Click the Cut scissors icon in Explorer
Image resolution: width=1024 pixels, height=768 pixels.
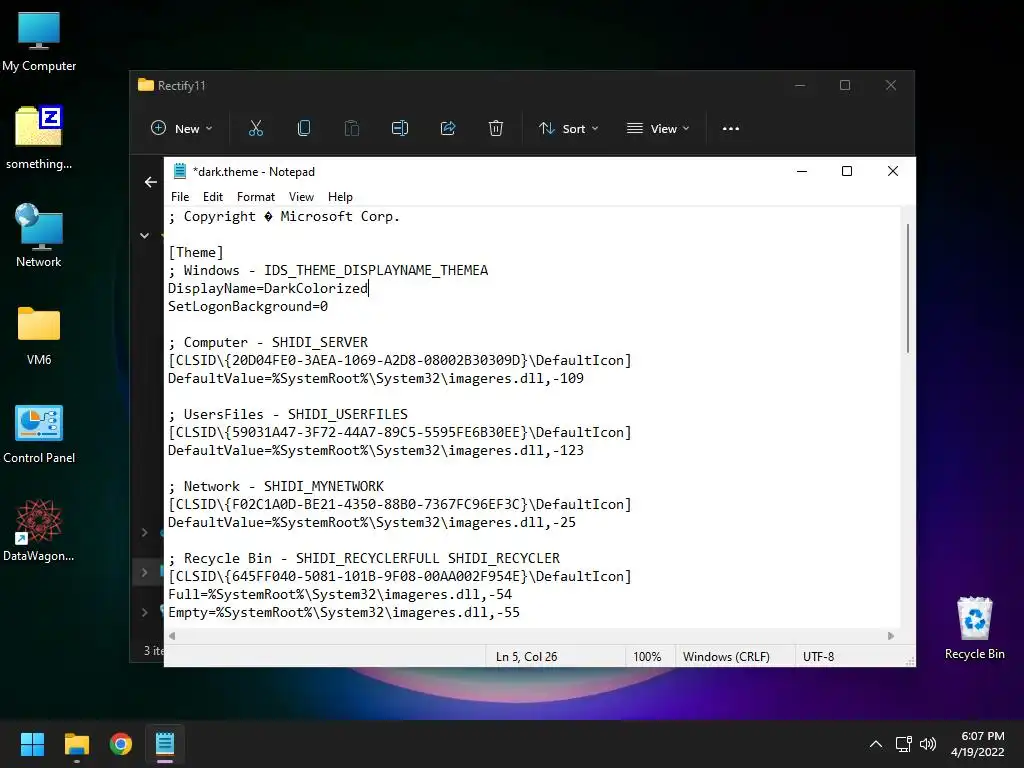(x=256, y=129)
